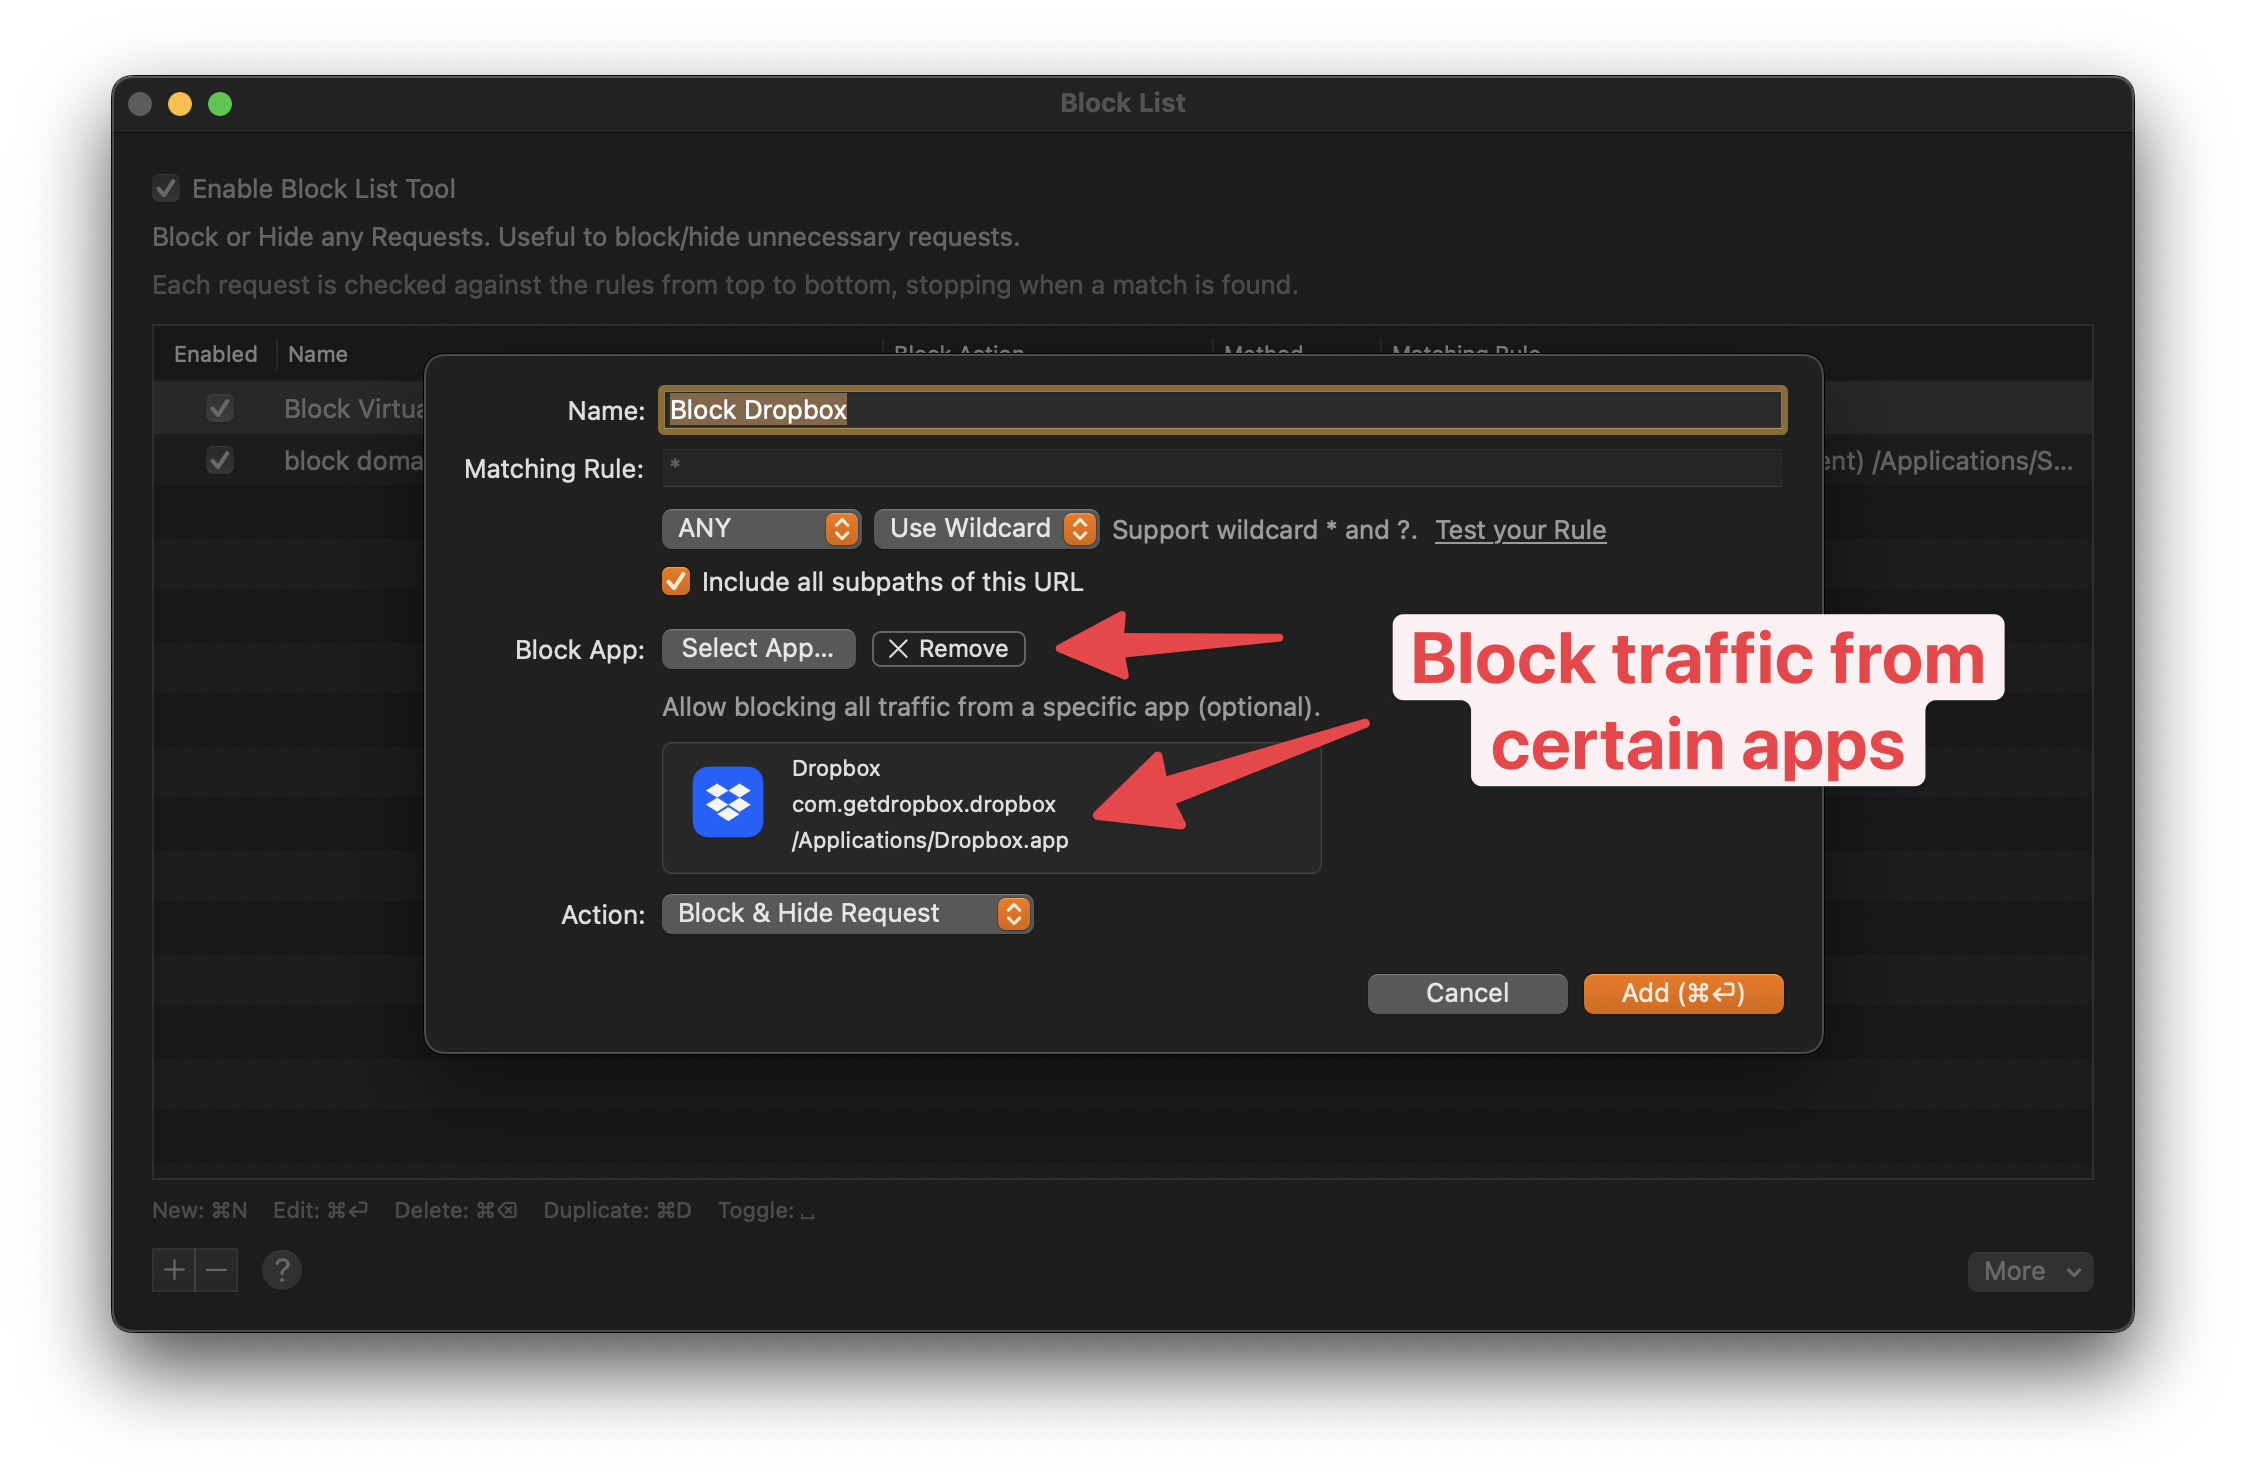Screen dimensions: 2246x1480
Task: Remove selected rule with minus button
Action: pyautogui.click(x=217, y=1270)
